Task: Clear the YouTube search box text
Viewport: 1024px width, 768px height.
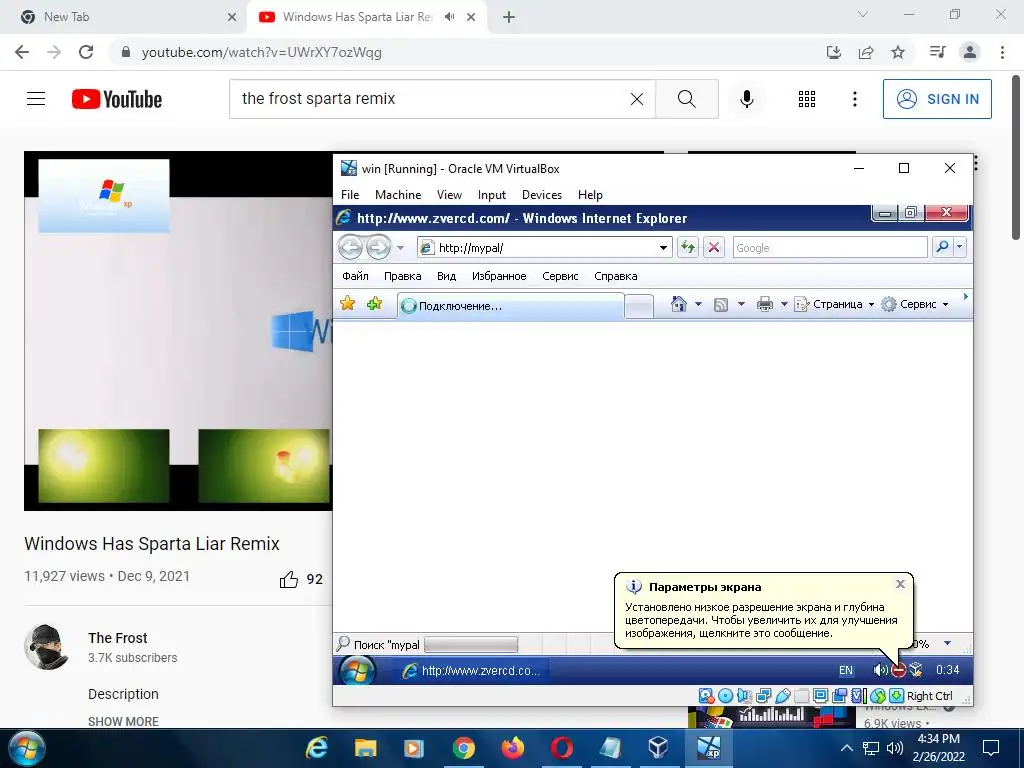Action: point(637,99)
